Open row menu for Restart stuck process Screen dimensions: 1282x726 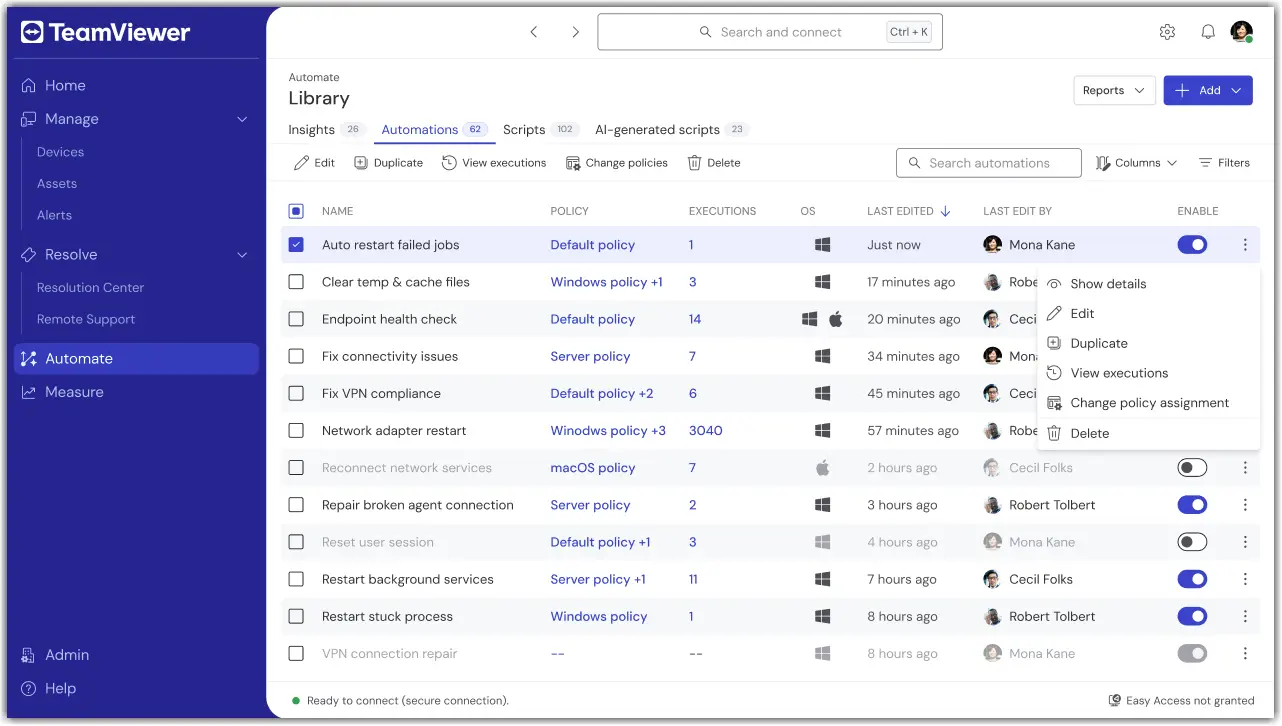pyautogui.click(x=1245, y=617)
